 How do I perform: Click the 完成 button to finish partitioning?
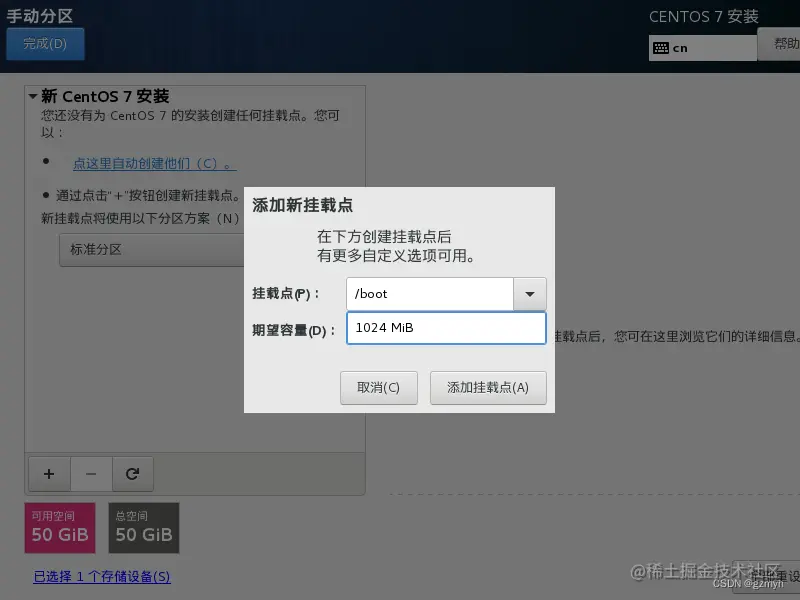click(45, 44)
